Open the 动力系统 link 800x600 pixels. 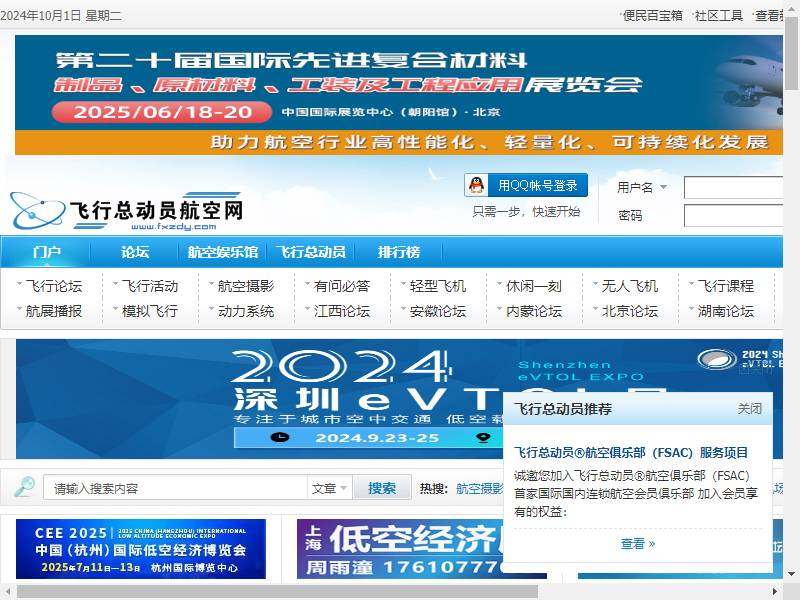pyautogui.click(x=246, y=311)
